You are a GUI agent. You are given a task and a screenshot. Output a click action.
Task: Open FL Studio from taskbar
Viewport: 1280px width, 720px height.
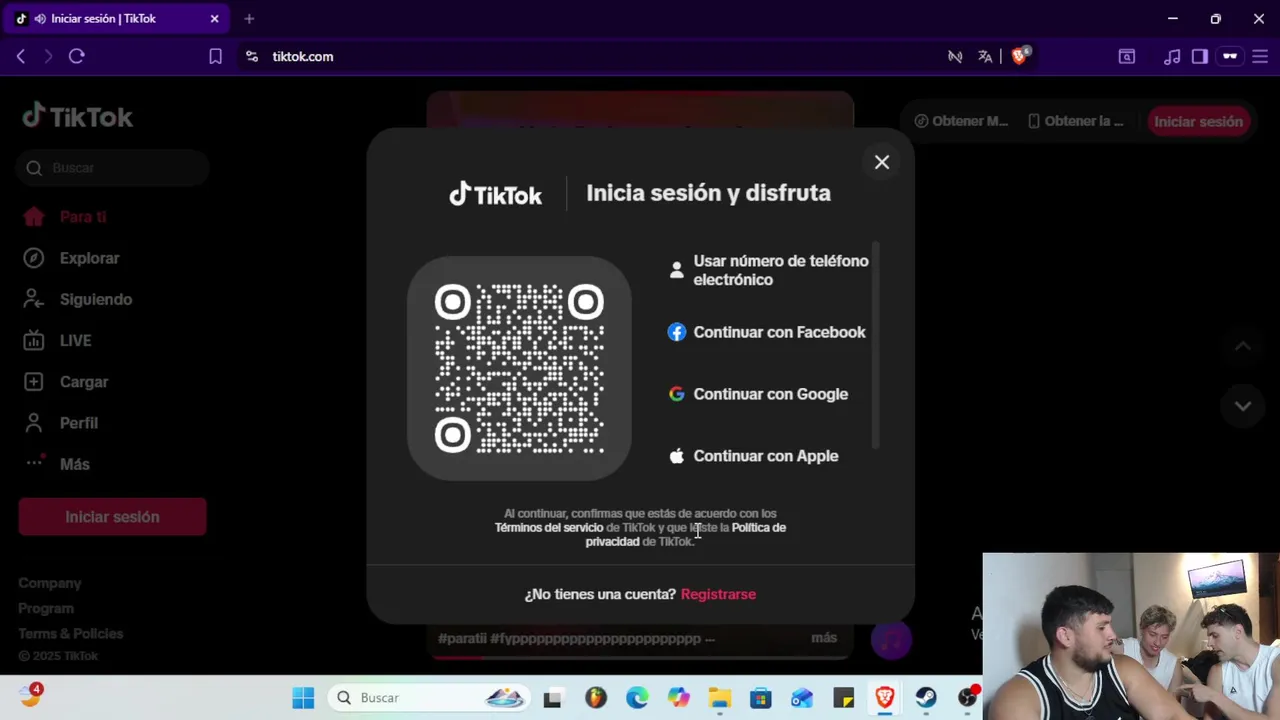click(596, 698)
